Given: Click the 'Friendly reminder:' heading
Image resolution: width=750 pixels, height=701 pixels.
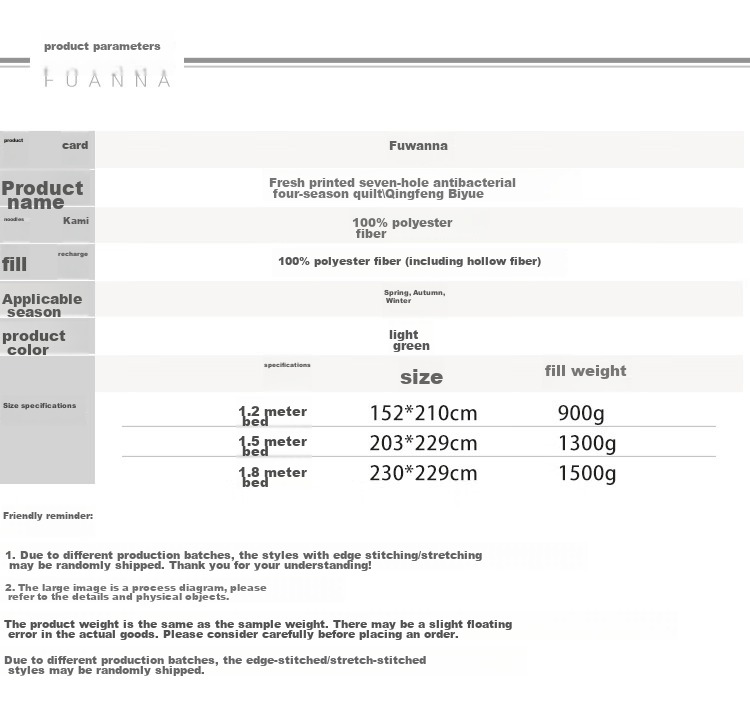Looking at the screenshot, I should click(x=48, y=516).
